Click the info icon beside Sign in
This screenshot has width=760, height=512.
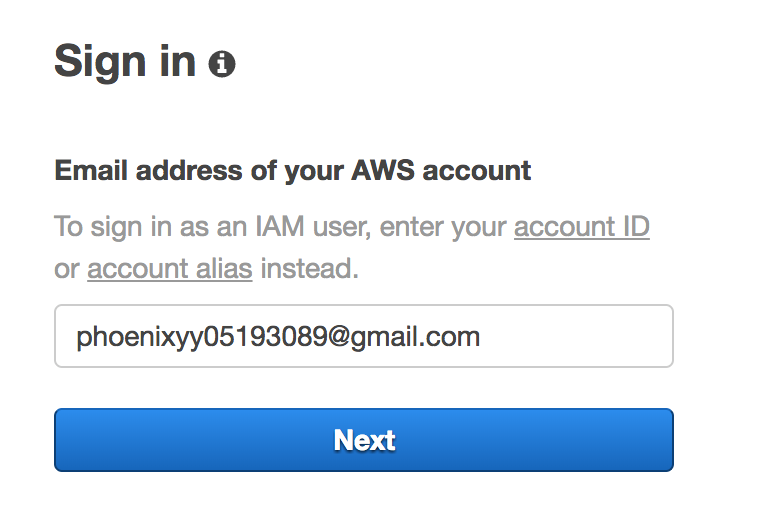click(221, 65)
